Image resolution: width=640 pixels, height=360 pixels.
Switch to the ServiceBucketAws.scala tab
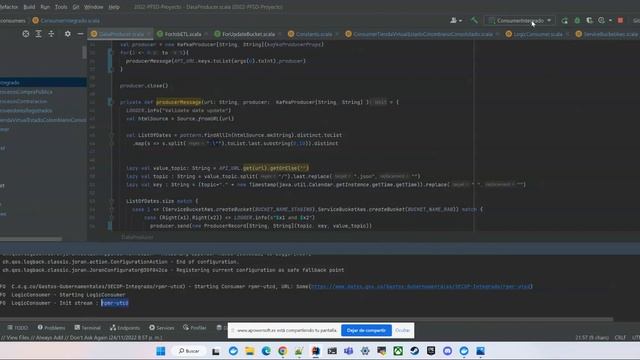pyautogui.click(x=607, y=34)
